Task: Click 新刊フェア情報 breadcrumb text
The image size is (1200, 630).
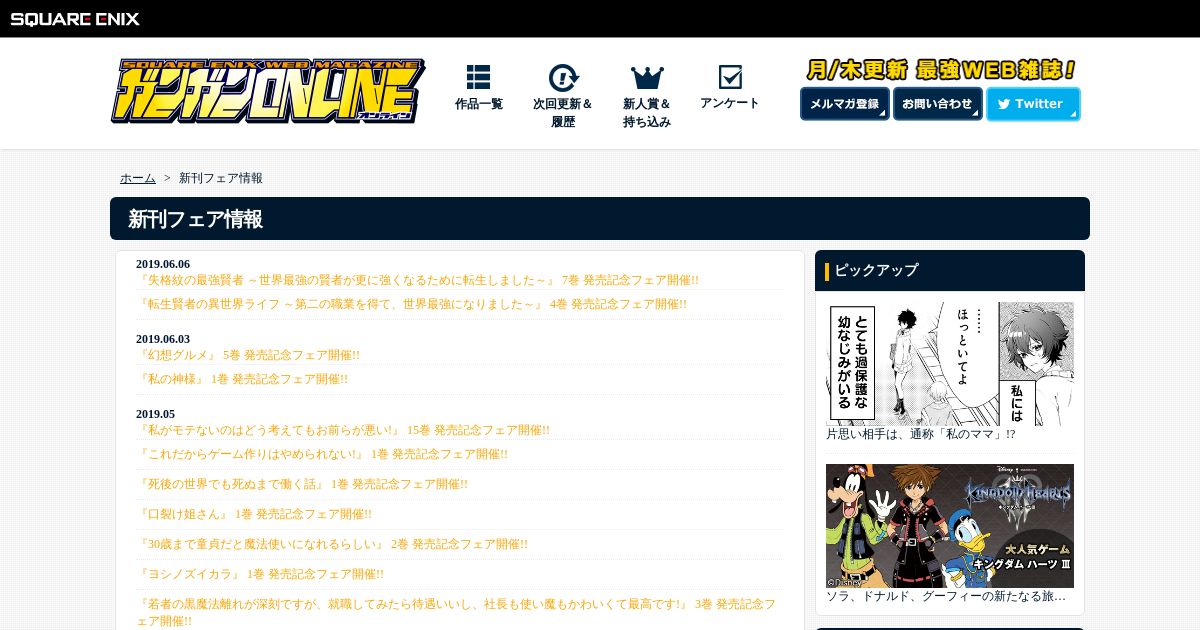Action: (x=221, y=178)
